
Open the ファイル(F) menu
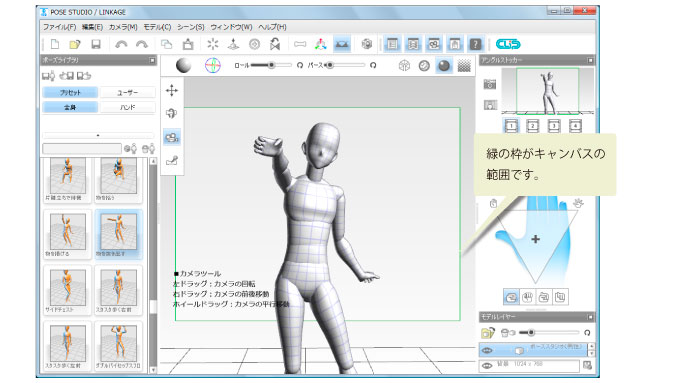click(59, 27)
